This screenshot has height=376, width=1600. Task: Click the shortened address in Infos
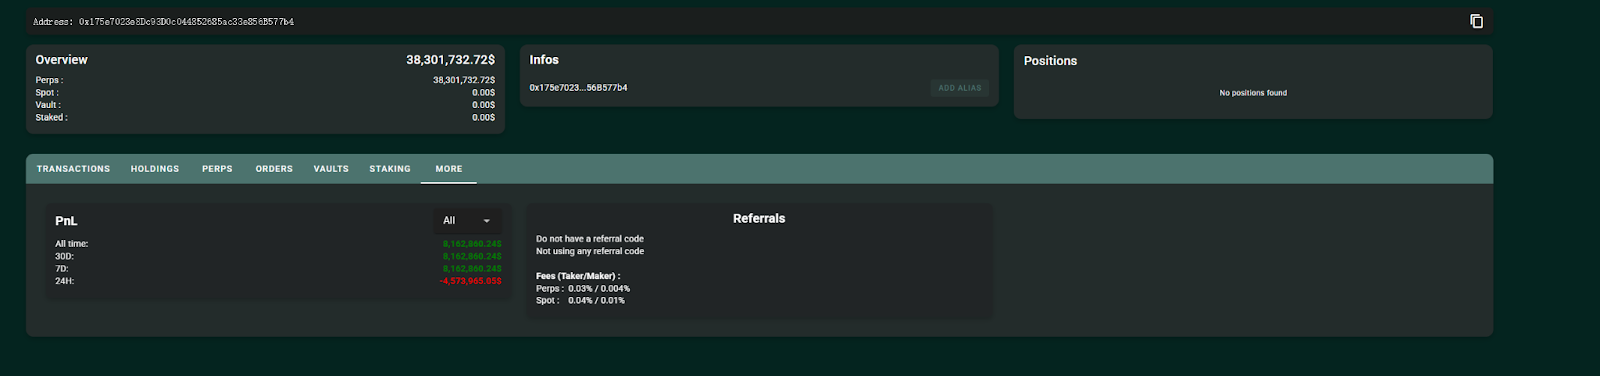click(x=578, y=88)
